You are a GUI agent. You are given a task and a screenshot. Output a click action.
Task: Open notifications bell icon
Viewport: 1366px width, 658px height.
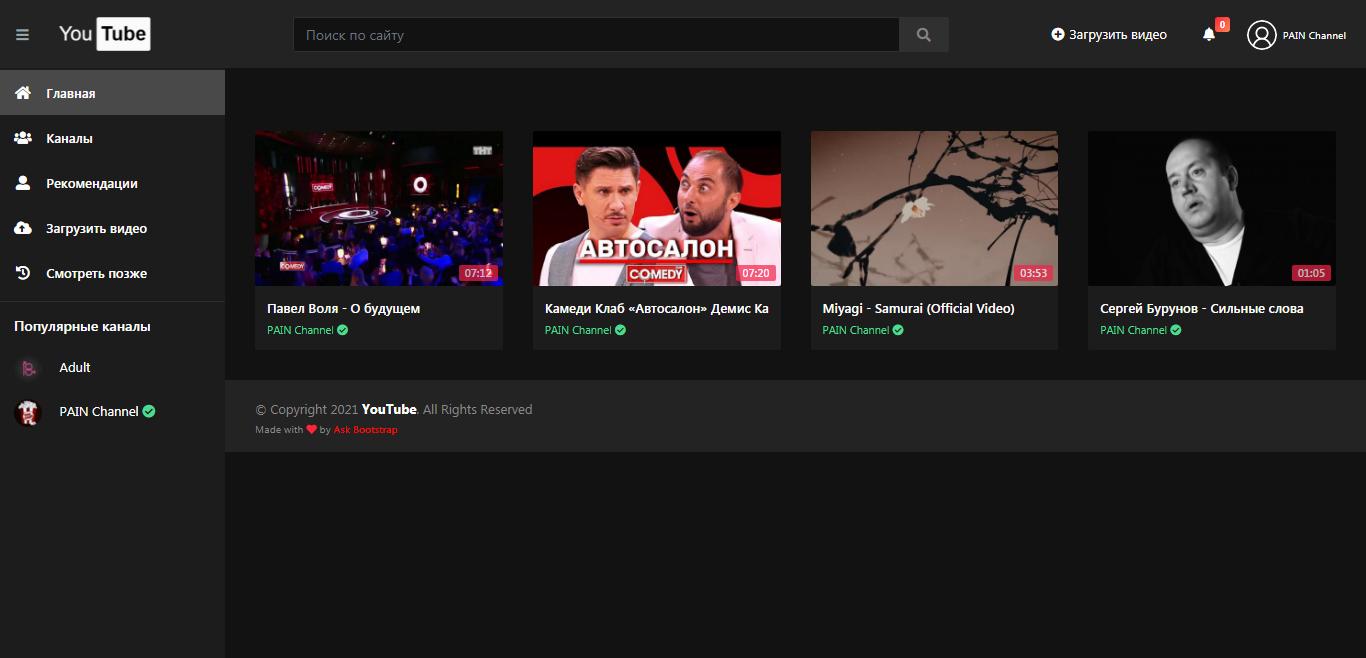tap(1209, 35)
